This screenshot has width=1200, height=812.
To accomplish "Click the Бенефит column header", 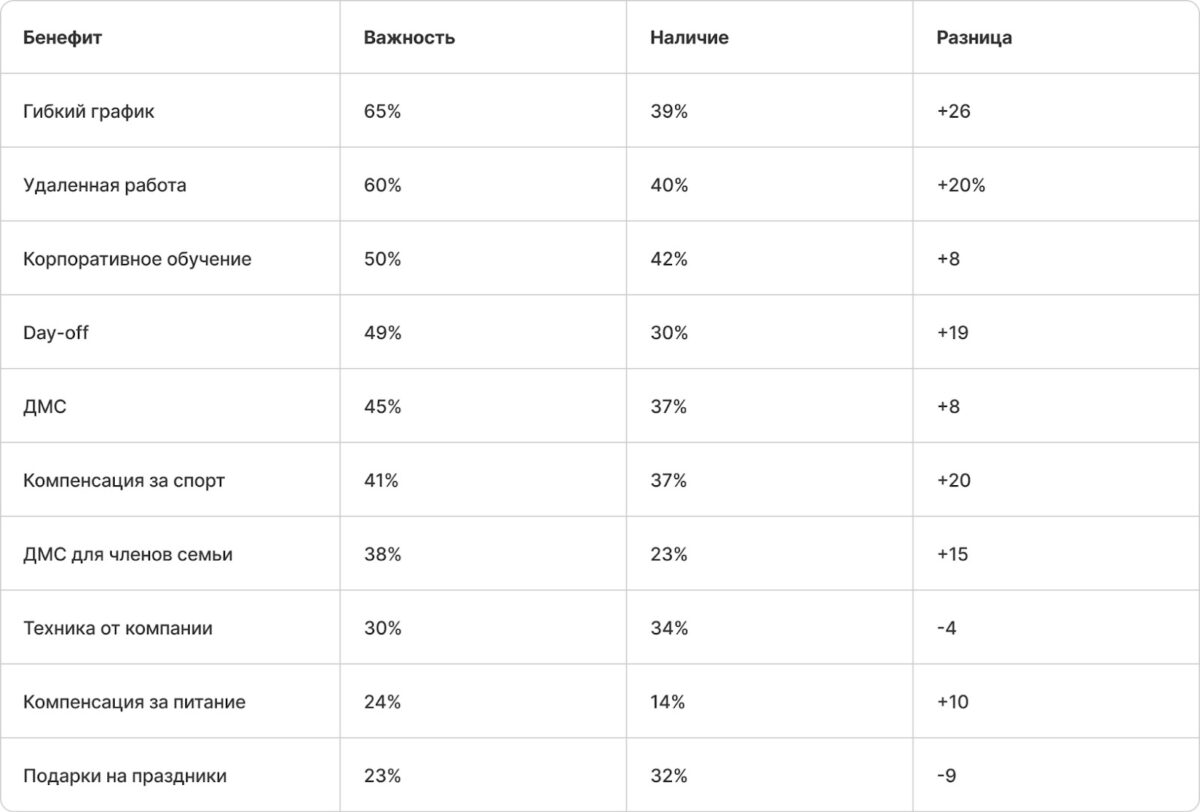I will point(63,38).
